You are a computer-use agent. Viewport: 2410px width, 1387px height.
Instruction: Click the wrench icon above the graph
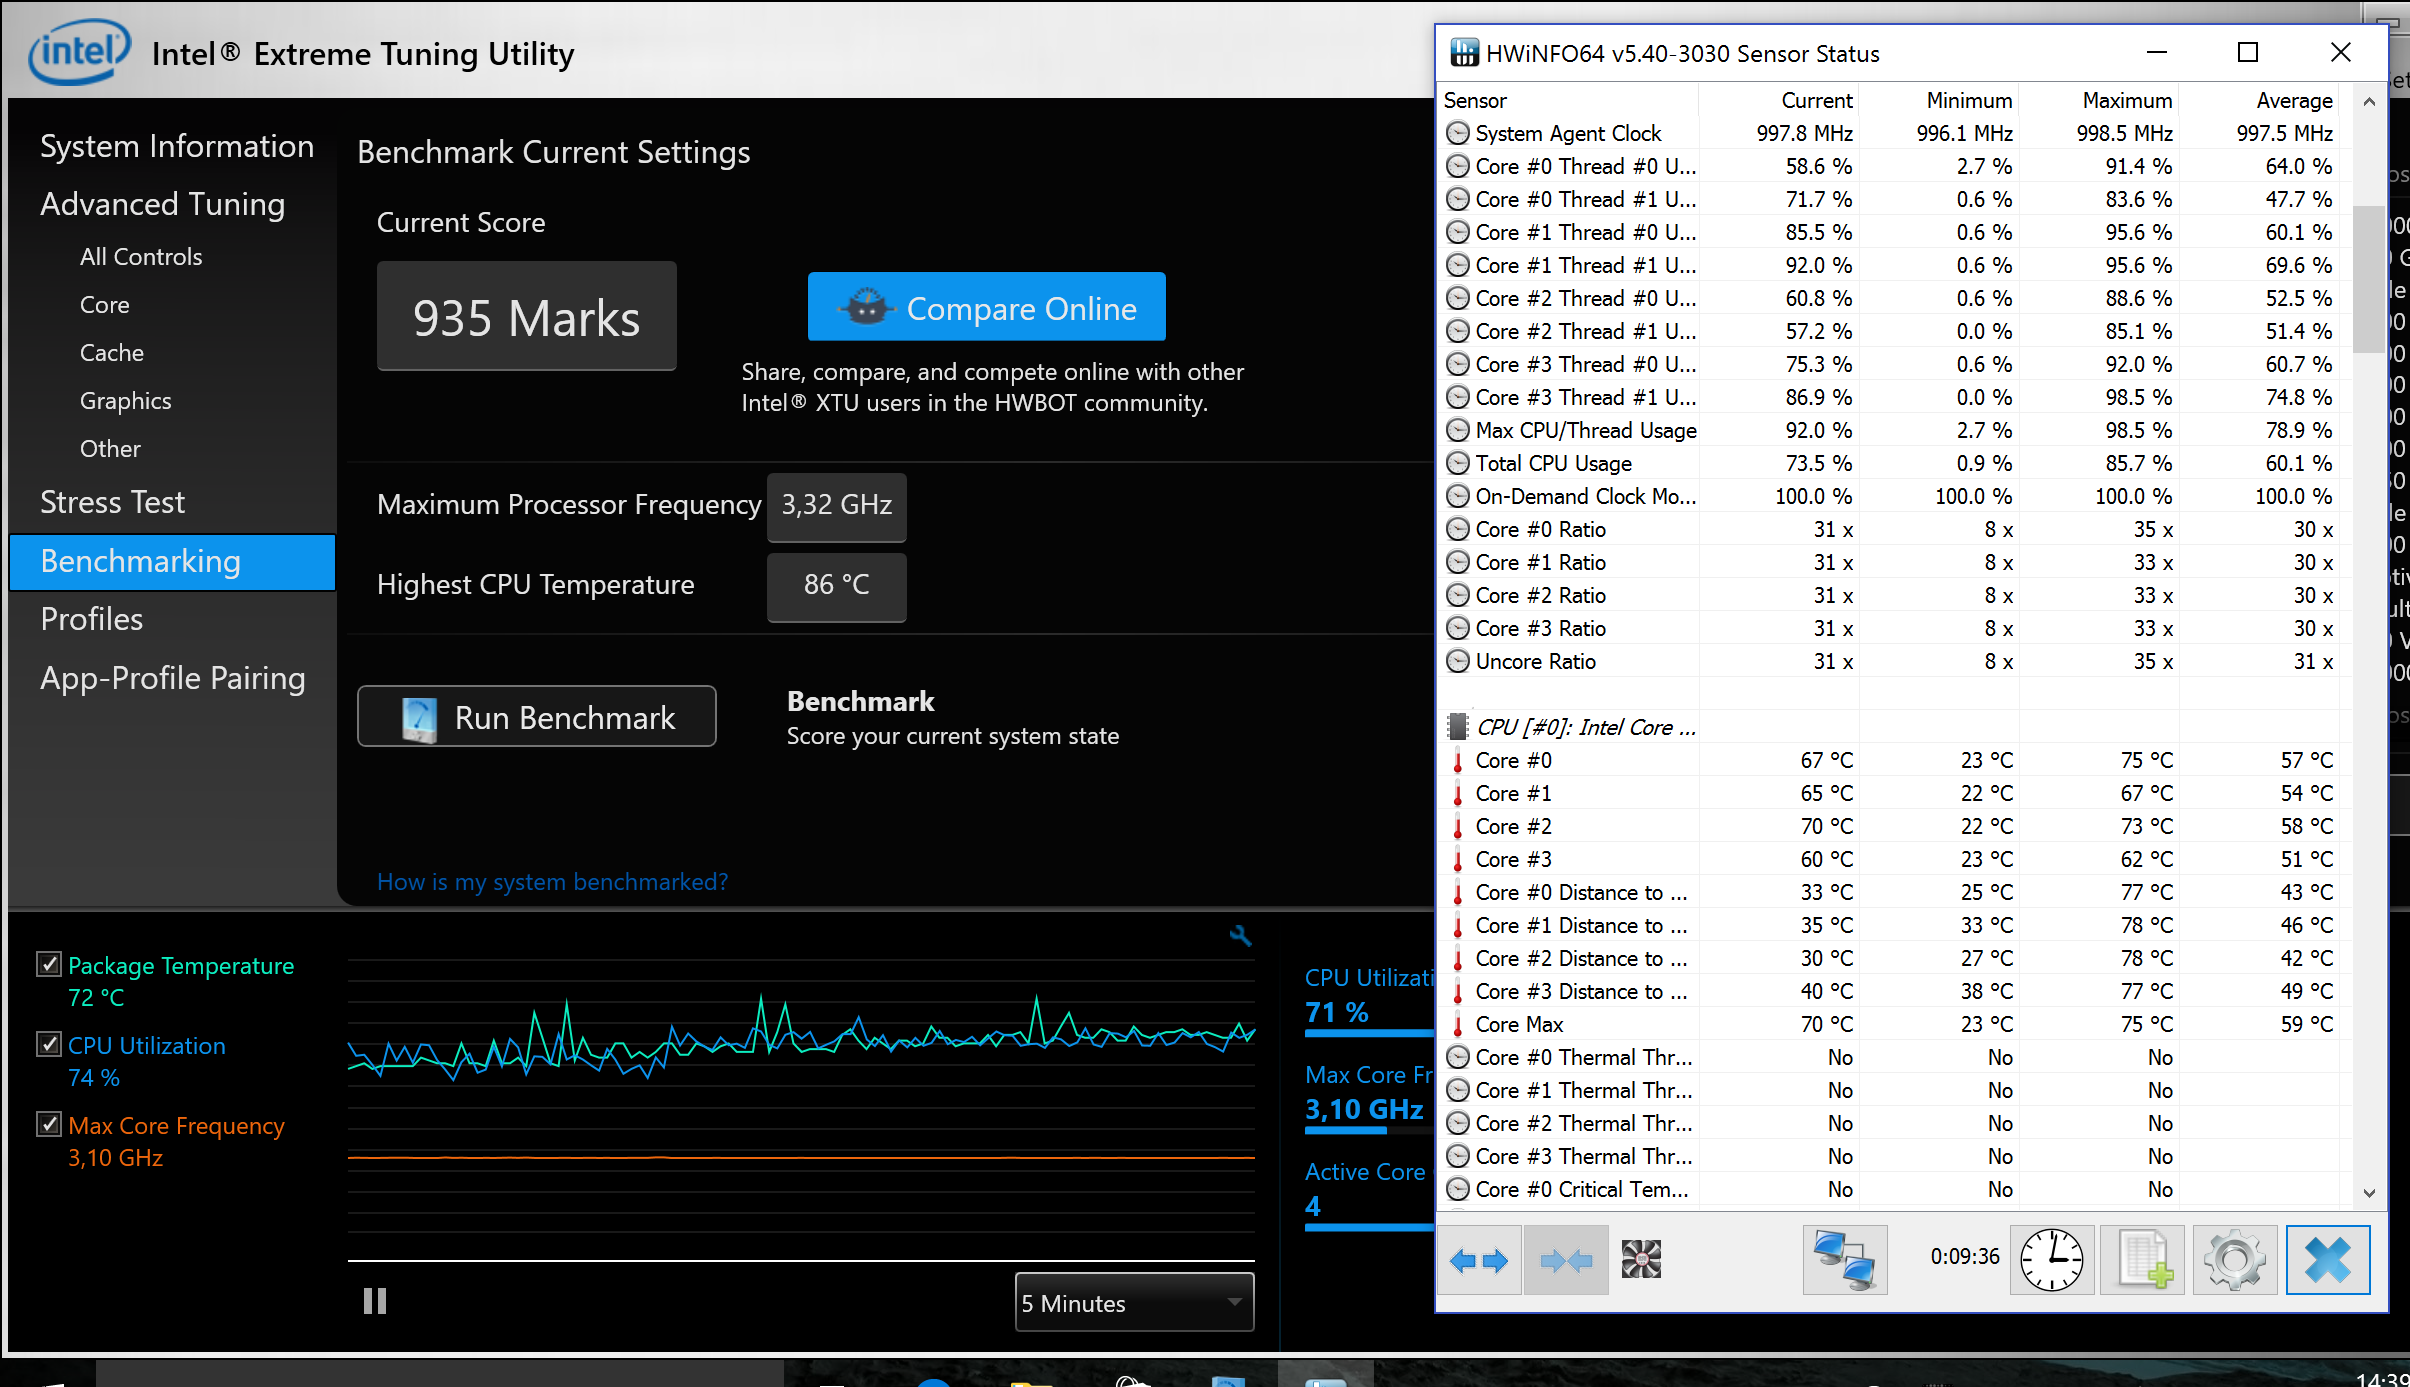coord(1240,936)
